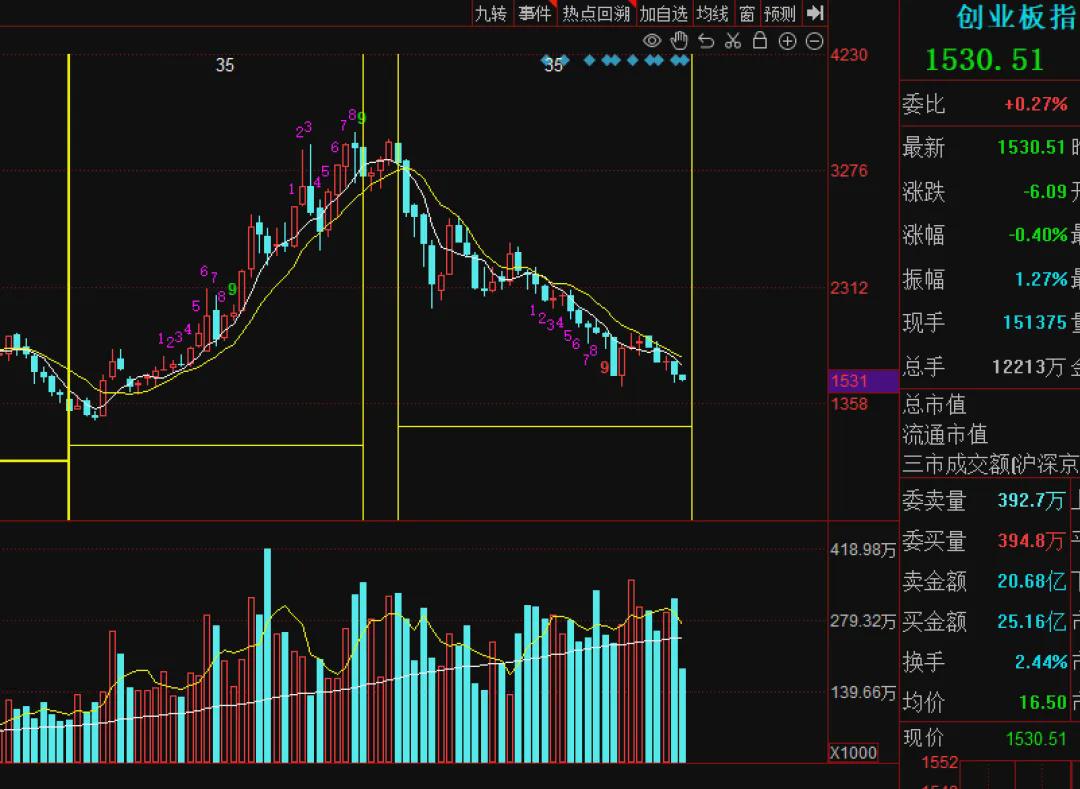This screenshot has width=1080, height=789.
Task: Toggle the eye visibility icon above chart
Action: pos(652,41)
